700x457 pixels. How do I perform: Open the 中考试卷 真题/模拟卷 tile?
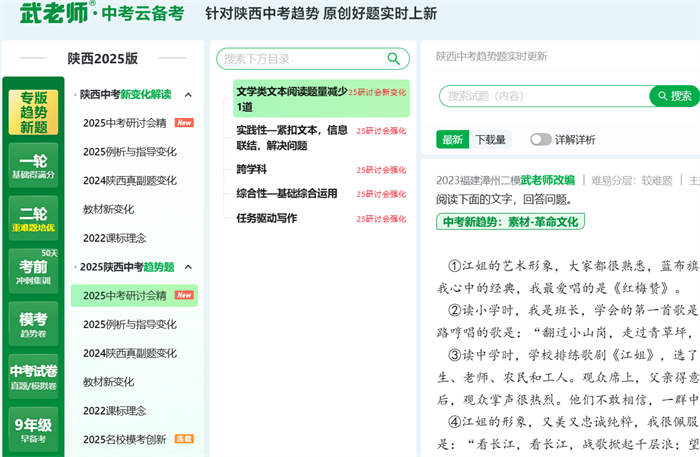point(33,377)
